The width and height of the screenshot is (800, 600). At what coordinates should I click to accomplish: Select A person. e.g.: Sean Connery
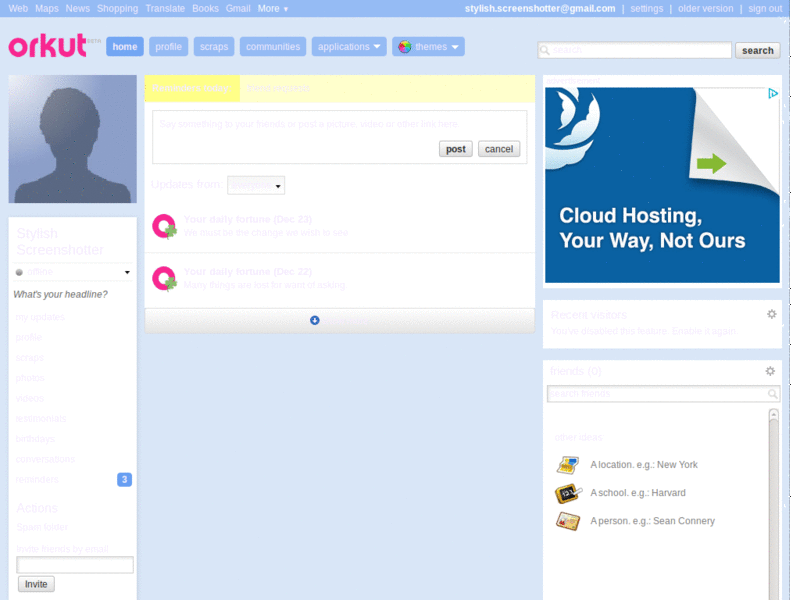click(x=653, y=521)
